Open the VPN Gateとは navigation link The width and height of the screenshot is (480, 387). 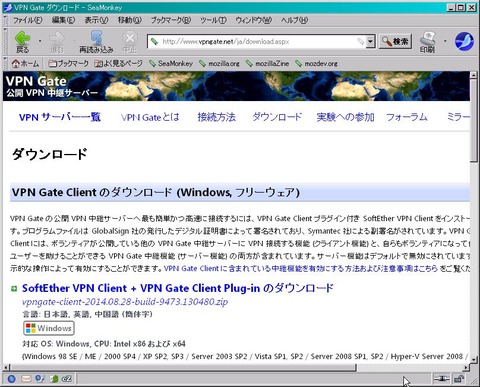[x=150, y=117]
